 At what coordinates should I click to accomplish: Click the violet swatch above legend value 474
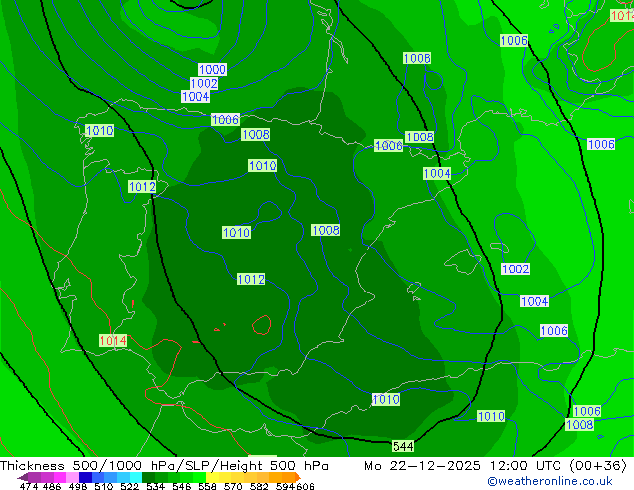pyautogui.click(x=34, y=477)
